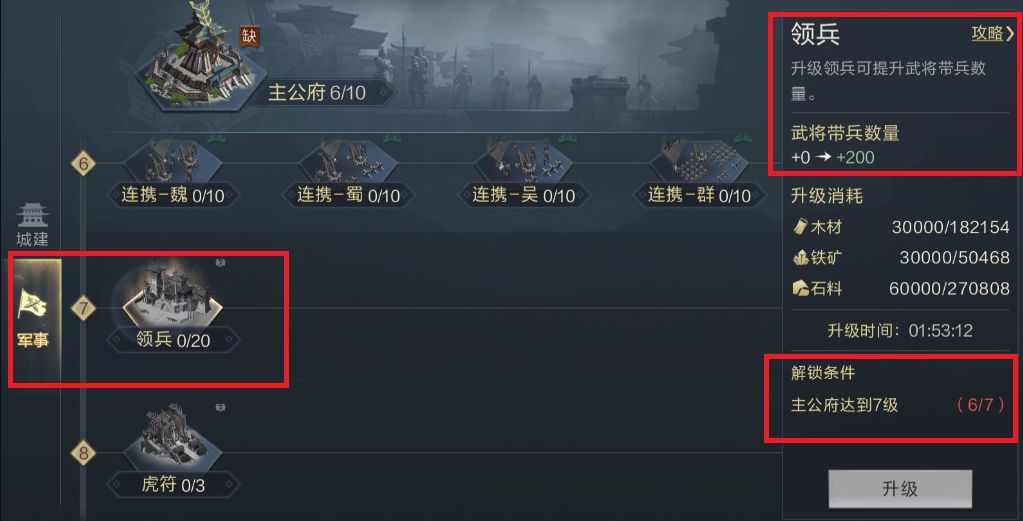Click the level 6 tier marker

(x=83, y=164)
